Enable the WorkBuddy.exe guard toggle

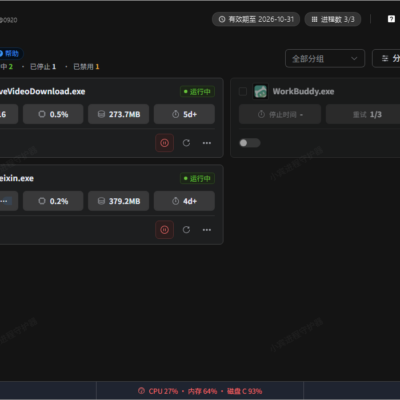(x=250, y=143)
